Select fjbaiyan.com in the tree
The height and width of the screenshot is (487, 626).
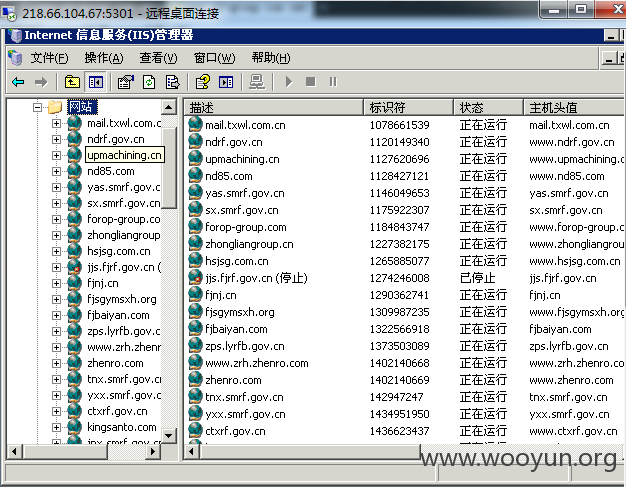118,315
